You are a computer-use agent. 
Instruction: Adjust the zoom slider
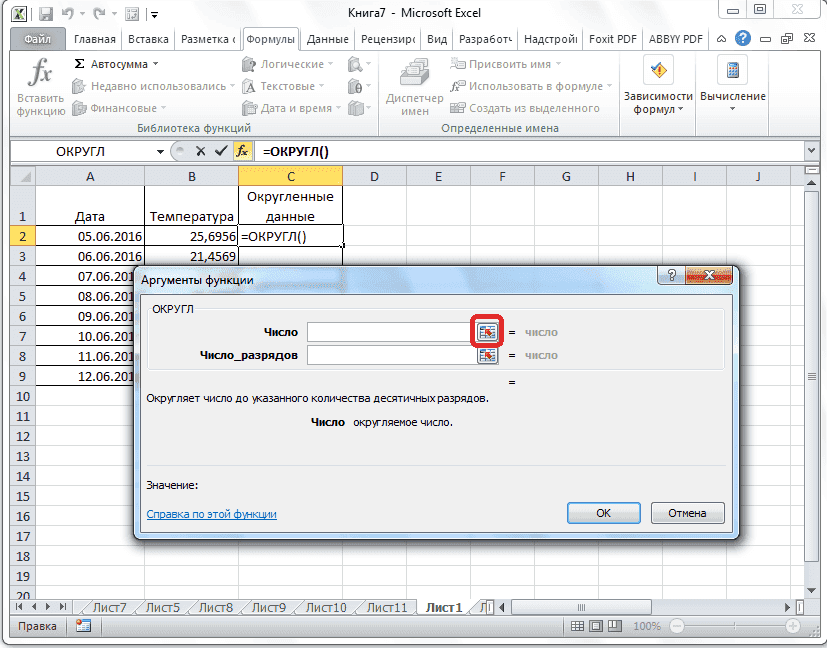(x=735, y=626)
